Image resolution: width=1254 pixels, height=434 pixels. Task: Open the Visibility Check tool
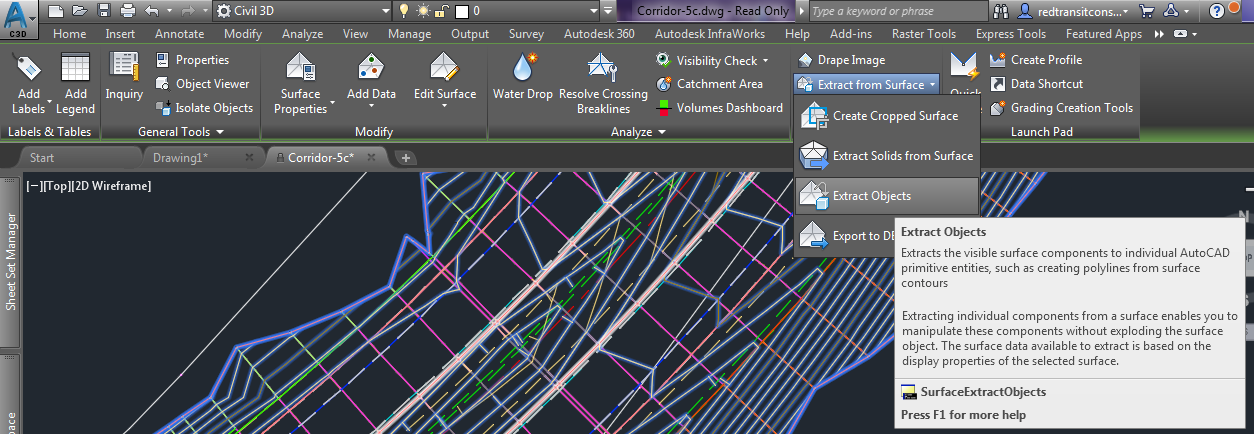[713, 60]
